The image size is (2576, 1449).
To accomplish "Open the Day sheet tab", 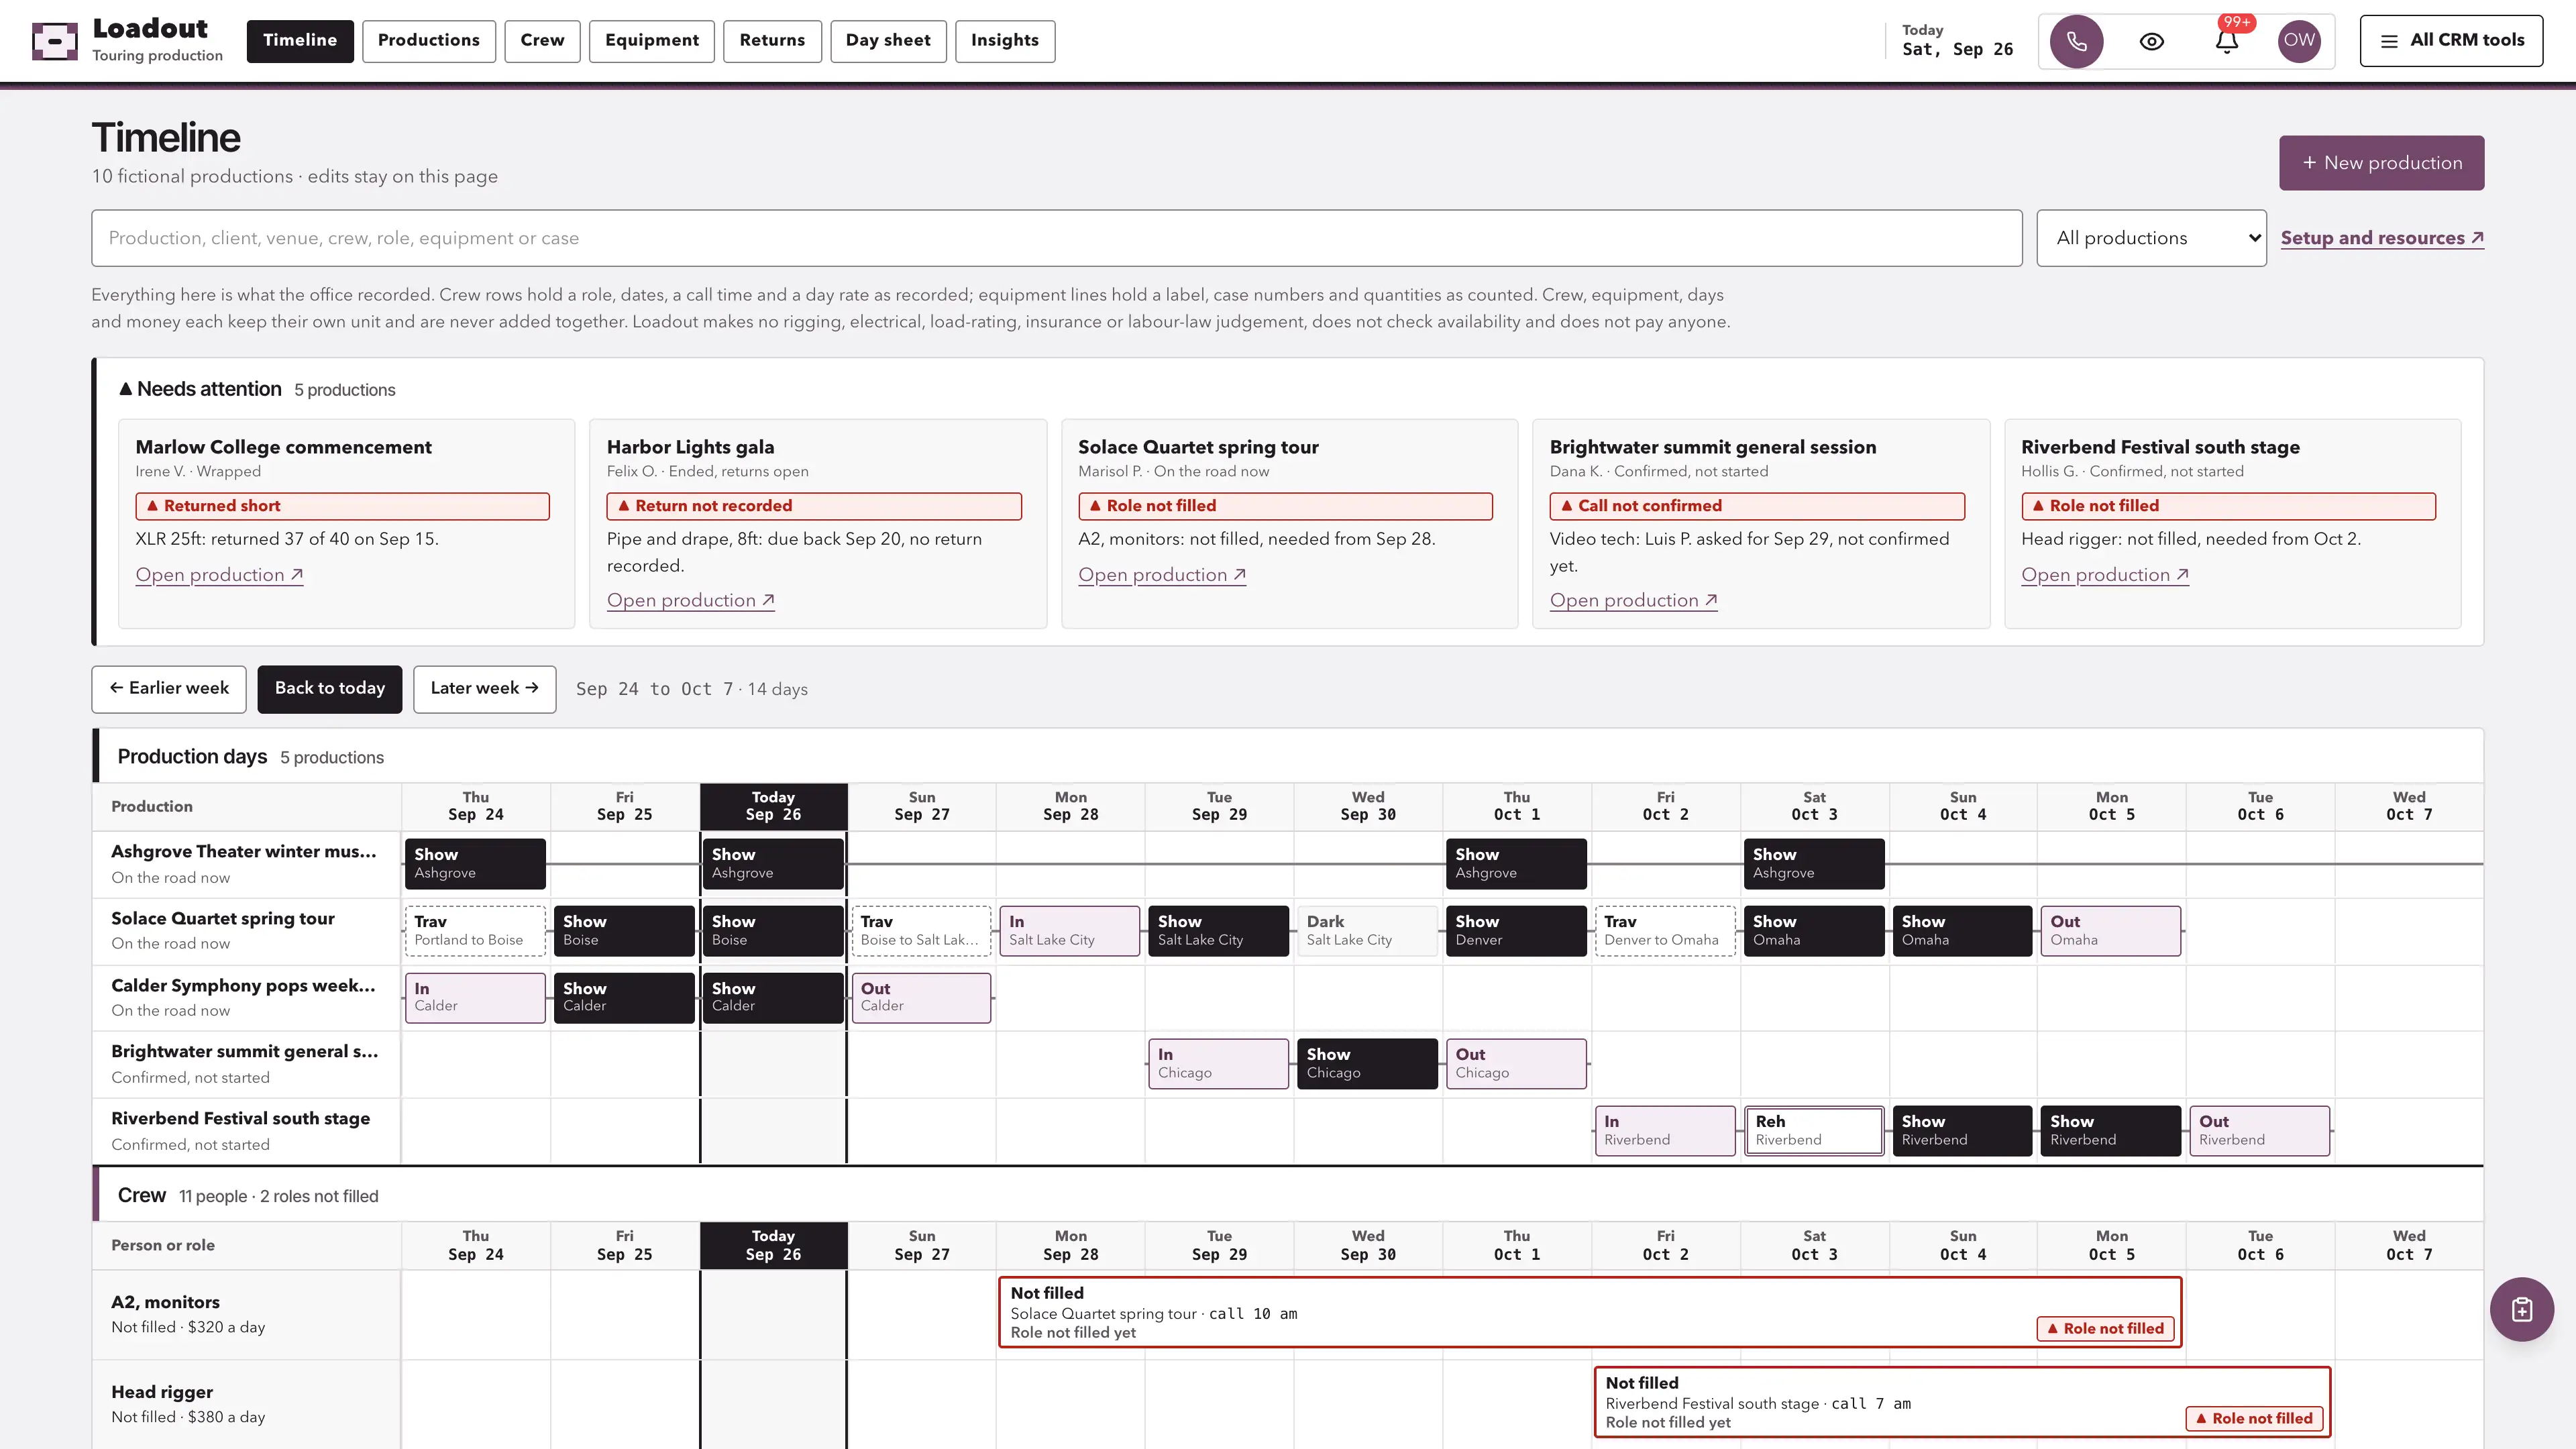I will tap(888, 41).
